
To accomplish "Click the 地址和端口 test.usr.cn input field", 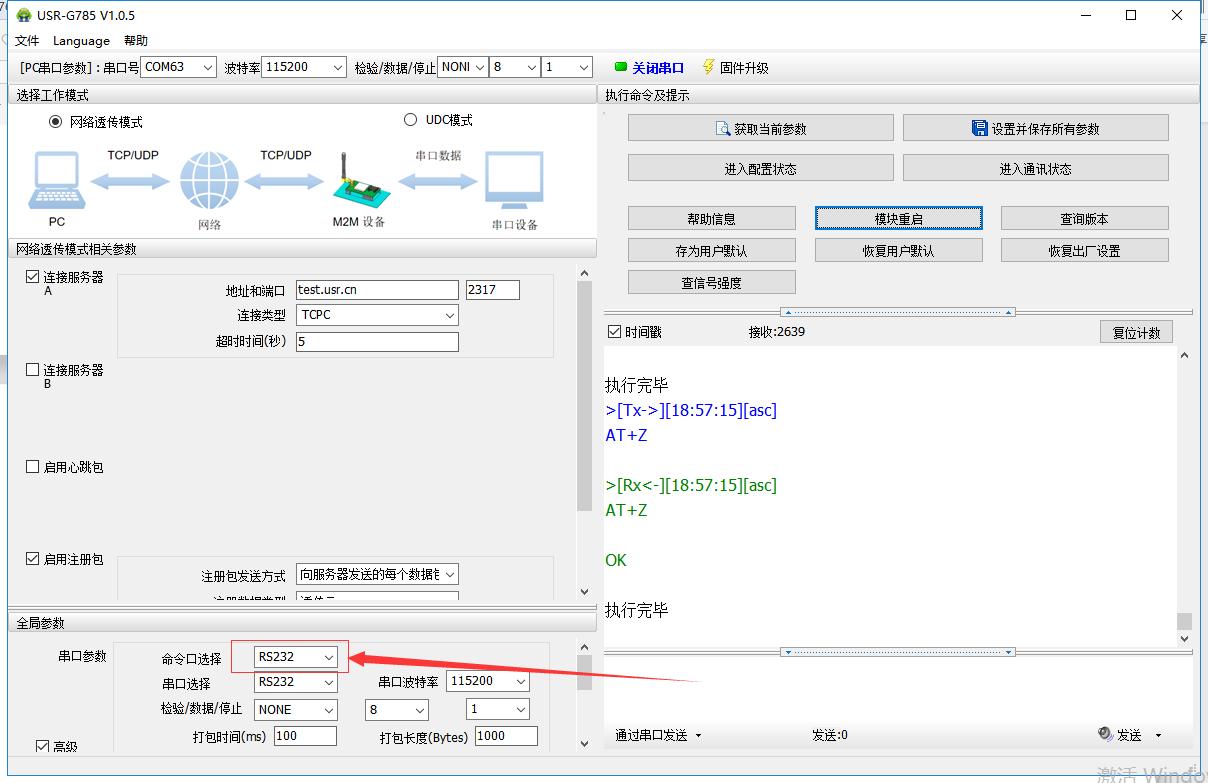I will 376,290.
